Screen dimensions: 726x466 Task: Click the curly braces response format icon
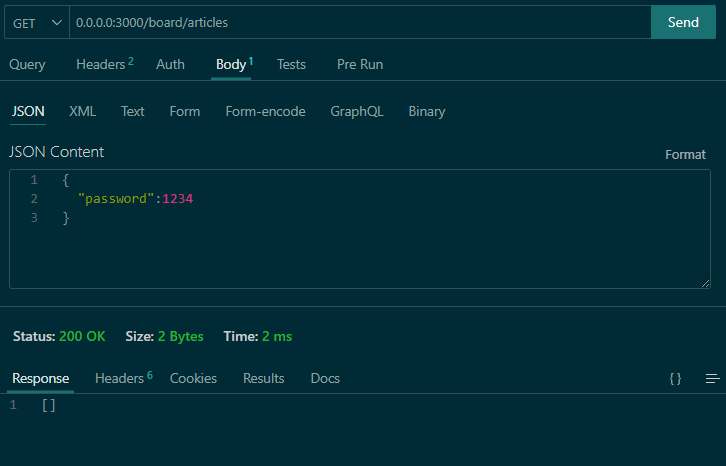(x=675, y=378)
